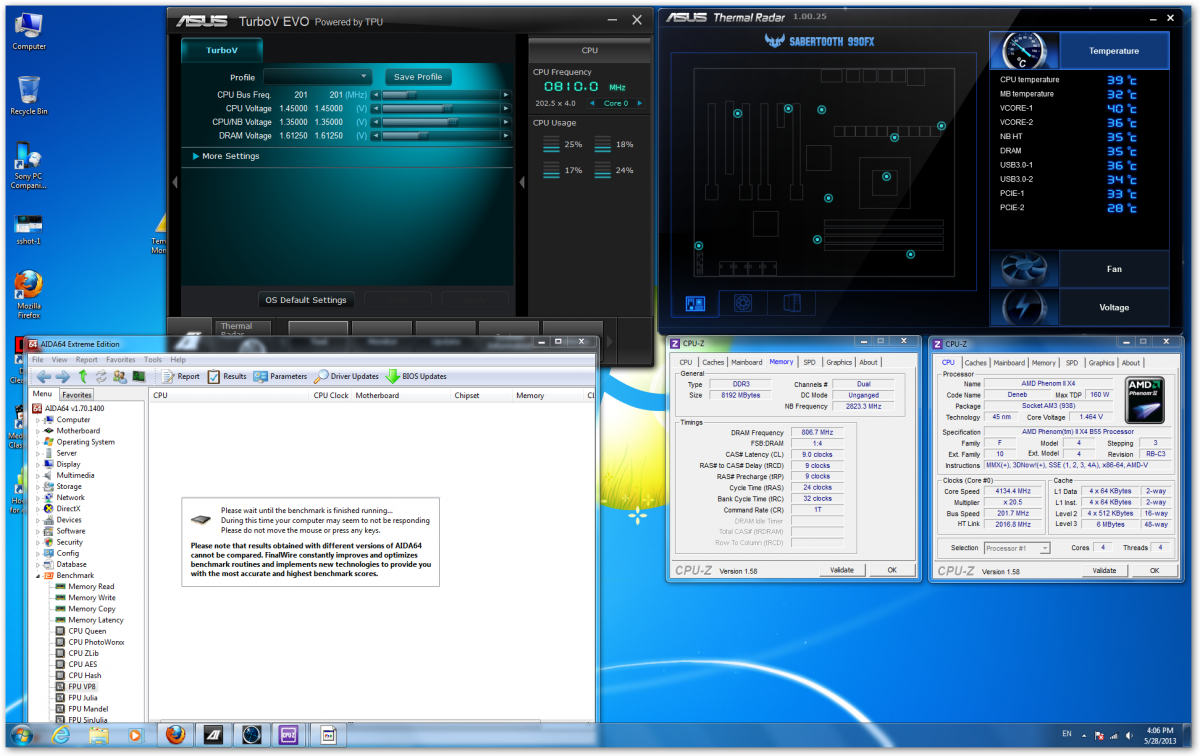This screenshot has height=756, width=1200.
Task: Click BIOS Updates in AIDA64 toolbar
Action: pos(416,376)
